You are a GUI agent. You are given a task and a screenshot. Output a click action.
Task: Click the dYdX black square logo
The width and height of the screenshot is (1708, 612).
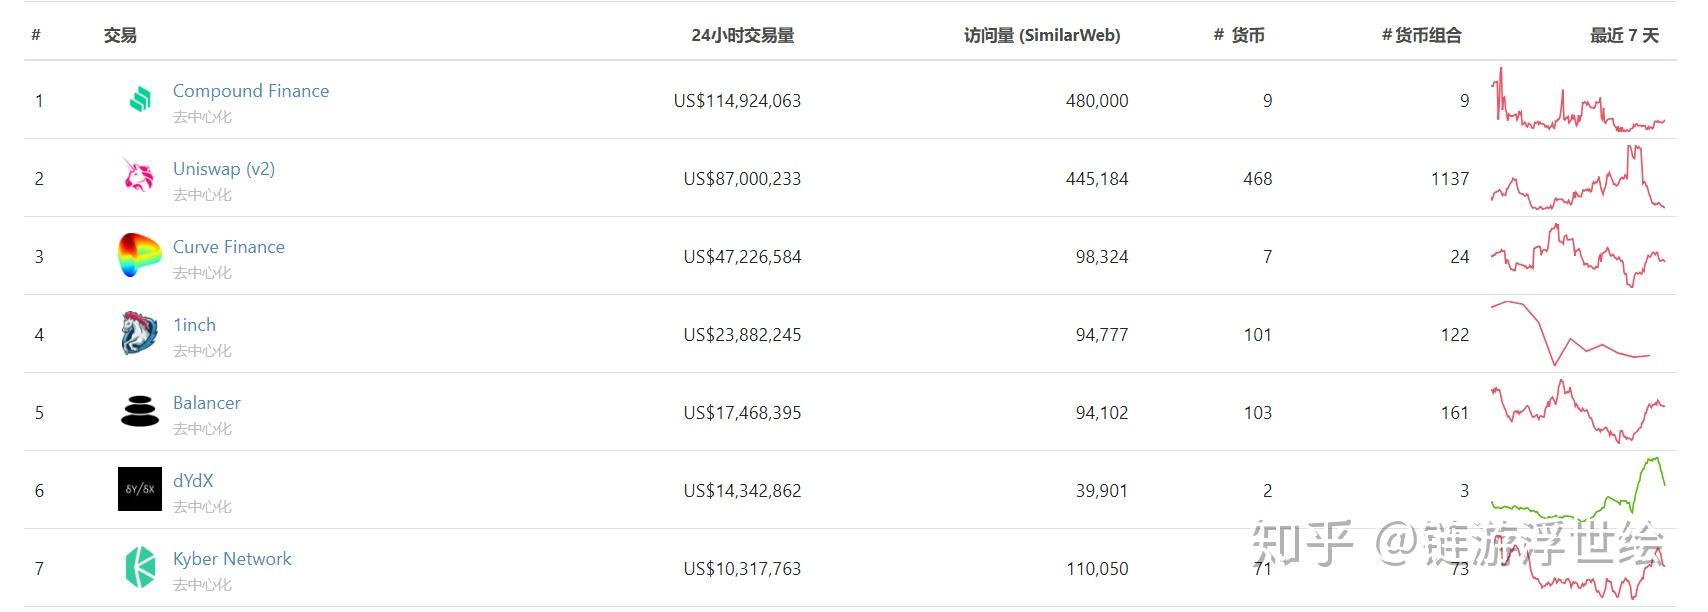point(139,489)
